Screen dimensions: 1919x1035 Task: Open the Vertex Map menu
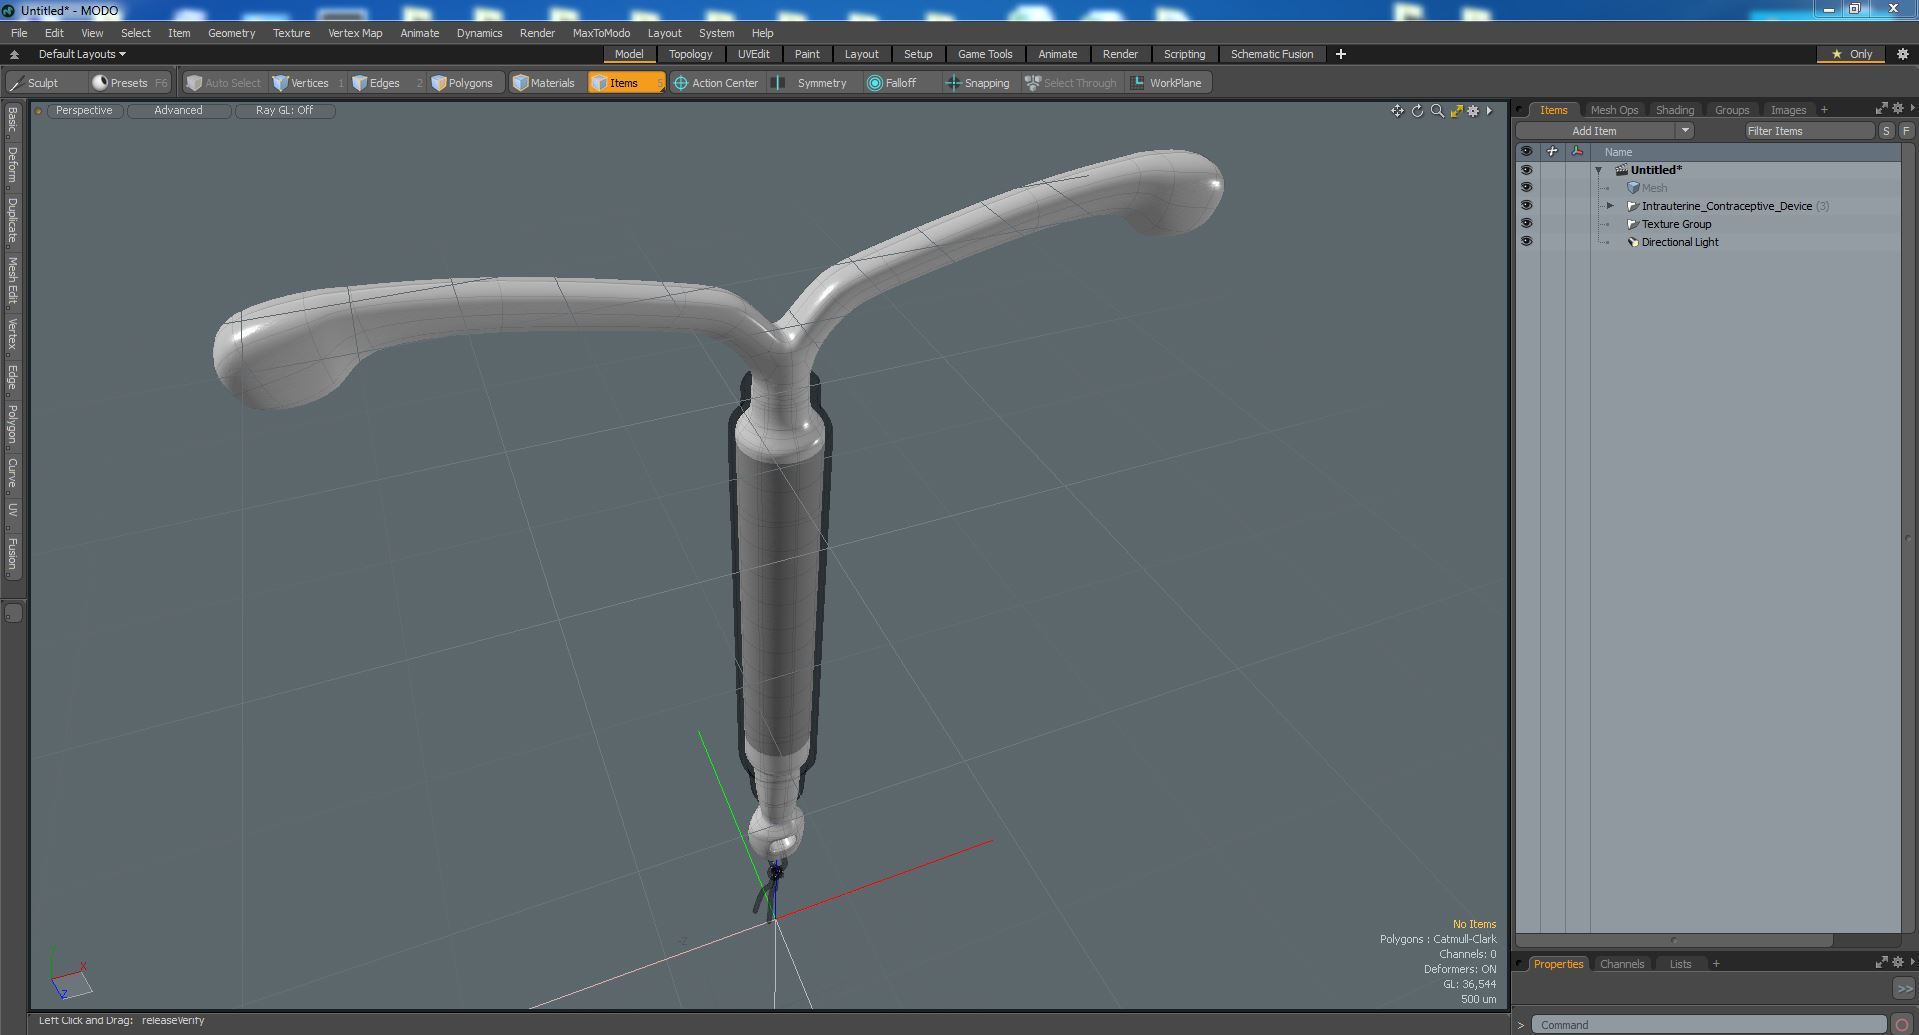pyautogui.click(x=355, y=33)
